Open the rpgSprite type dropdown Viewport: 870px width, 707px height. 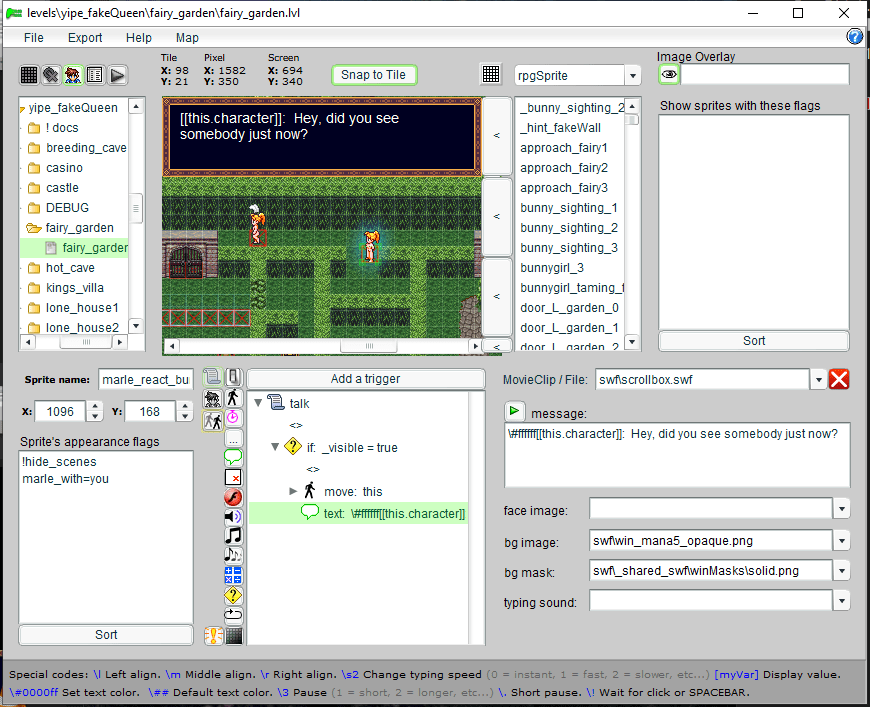[x=632, y=76]
